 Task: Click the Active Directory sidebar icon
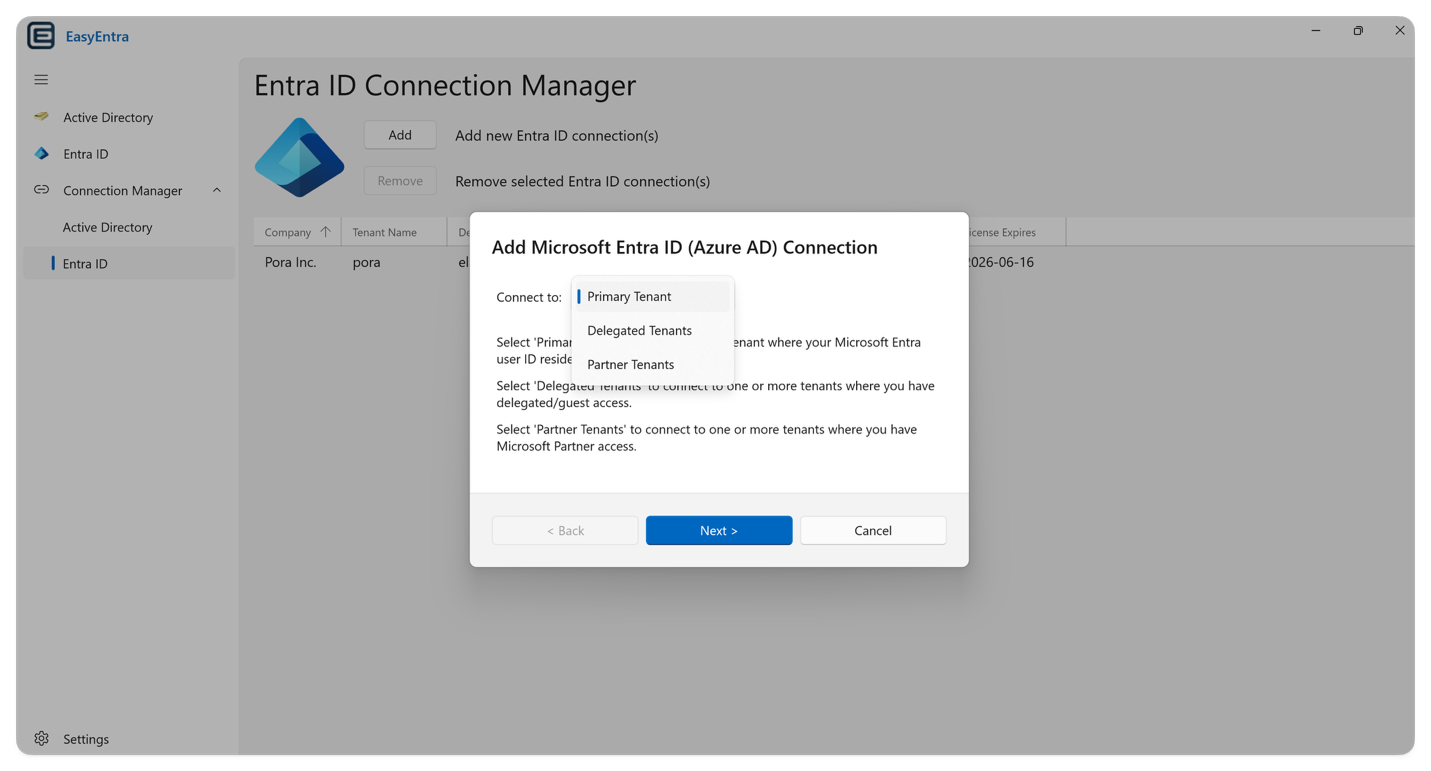coord(41,117)
